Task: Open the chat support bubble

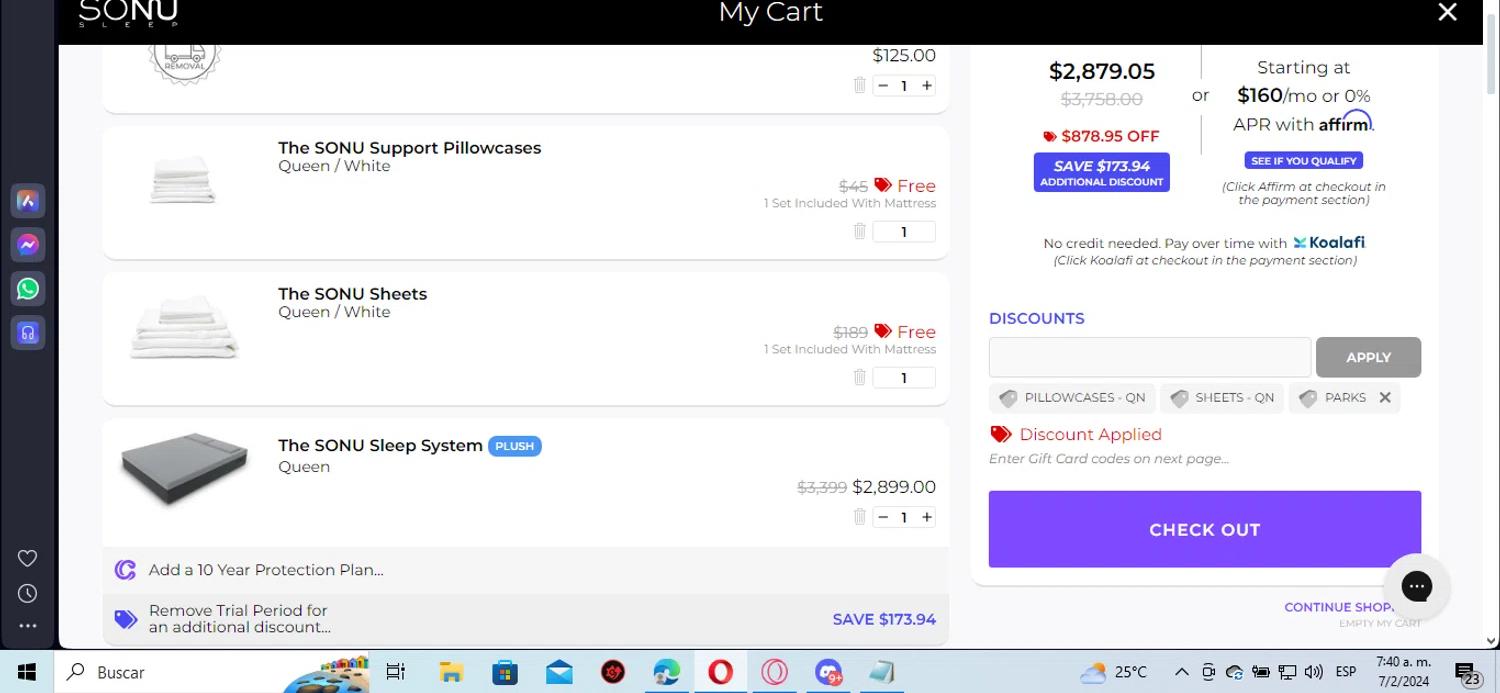Action: (1417, 586)
